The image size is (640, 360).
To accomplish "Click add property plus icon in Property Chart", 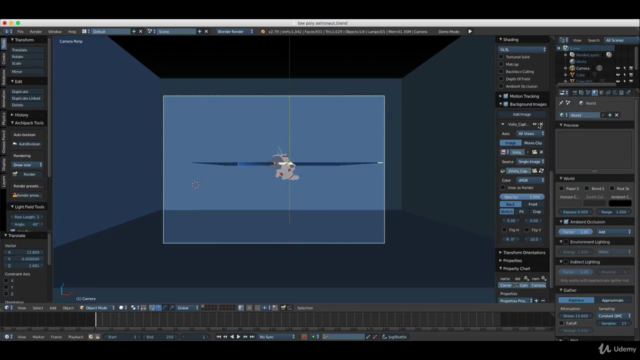I will pos(536,301).
